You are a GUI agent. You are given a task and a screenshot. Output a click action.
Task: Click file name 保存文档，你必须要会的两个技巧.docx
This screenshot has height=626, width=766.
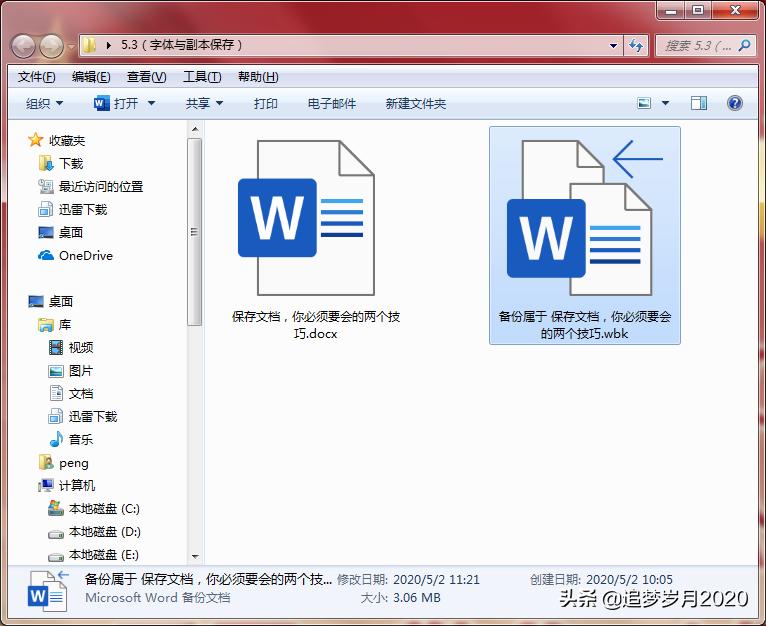point(316,325)
